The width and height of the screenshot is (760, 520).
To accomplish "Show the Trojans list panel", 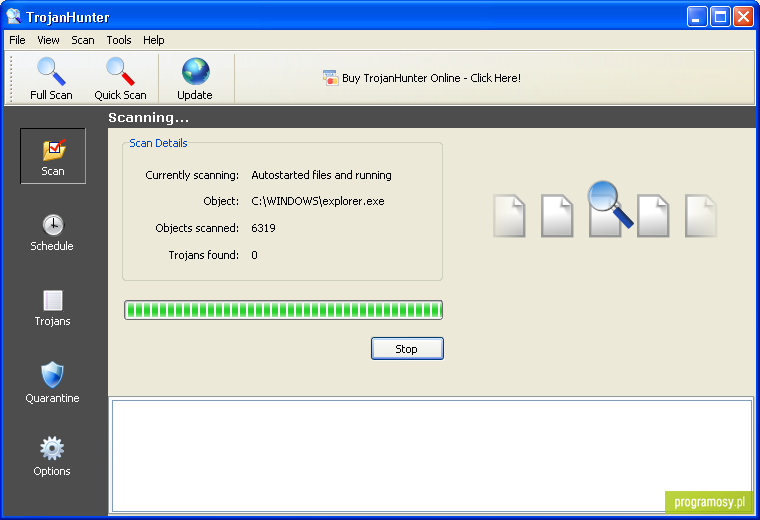I will coord(52,308).
